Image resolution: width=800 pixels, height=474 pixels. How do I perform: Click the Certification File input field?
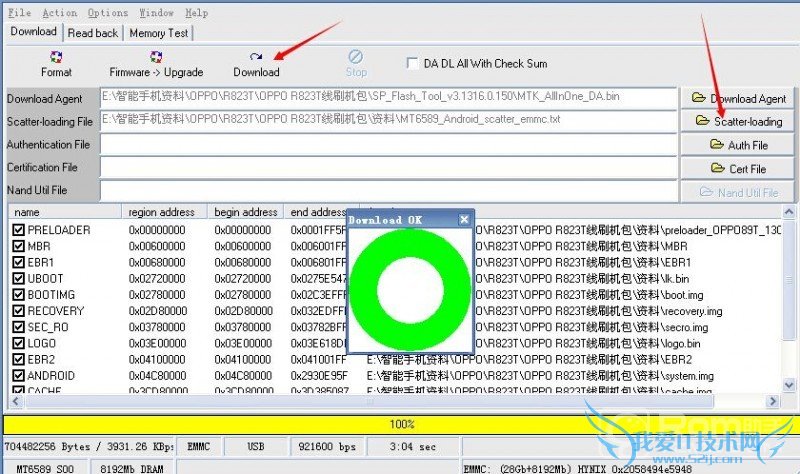tap(388, 167)
